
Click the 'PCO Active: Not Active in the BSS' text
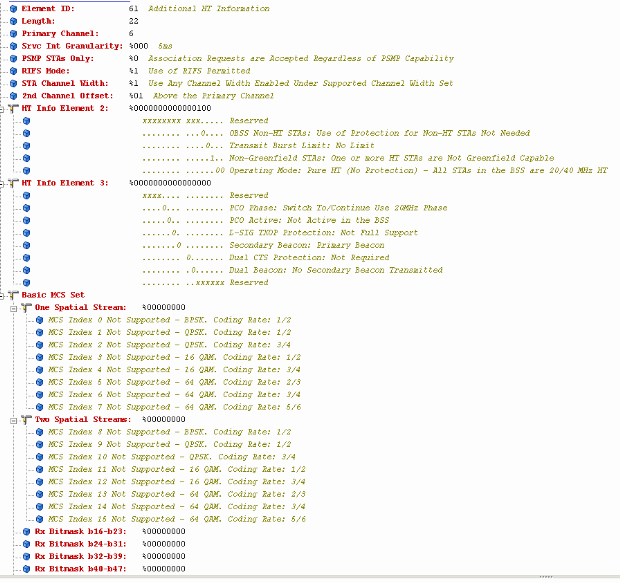pyautogui.click(x=309, y=220)
